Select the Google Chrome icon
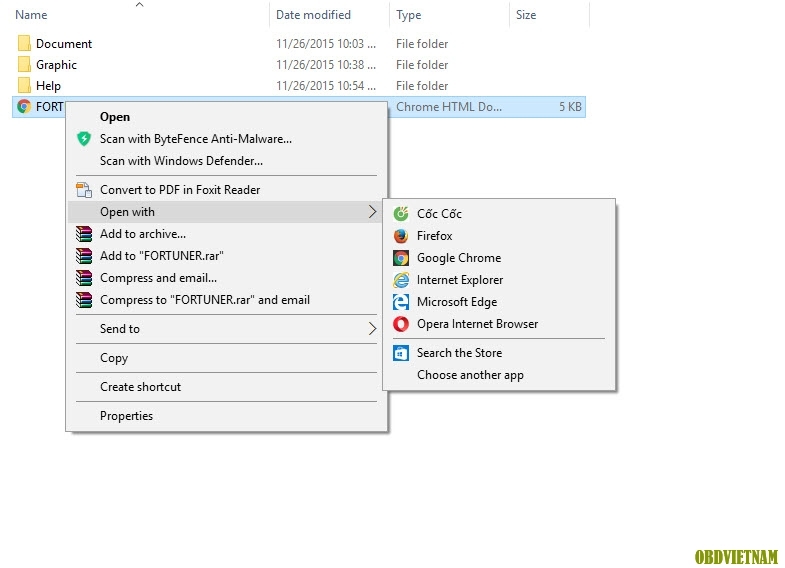The height and width of the screenshot is (568, 785). click(401, 258)
